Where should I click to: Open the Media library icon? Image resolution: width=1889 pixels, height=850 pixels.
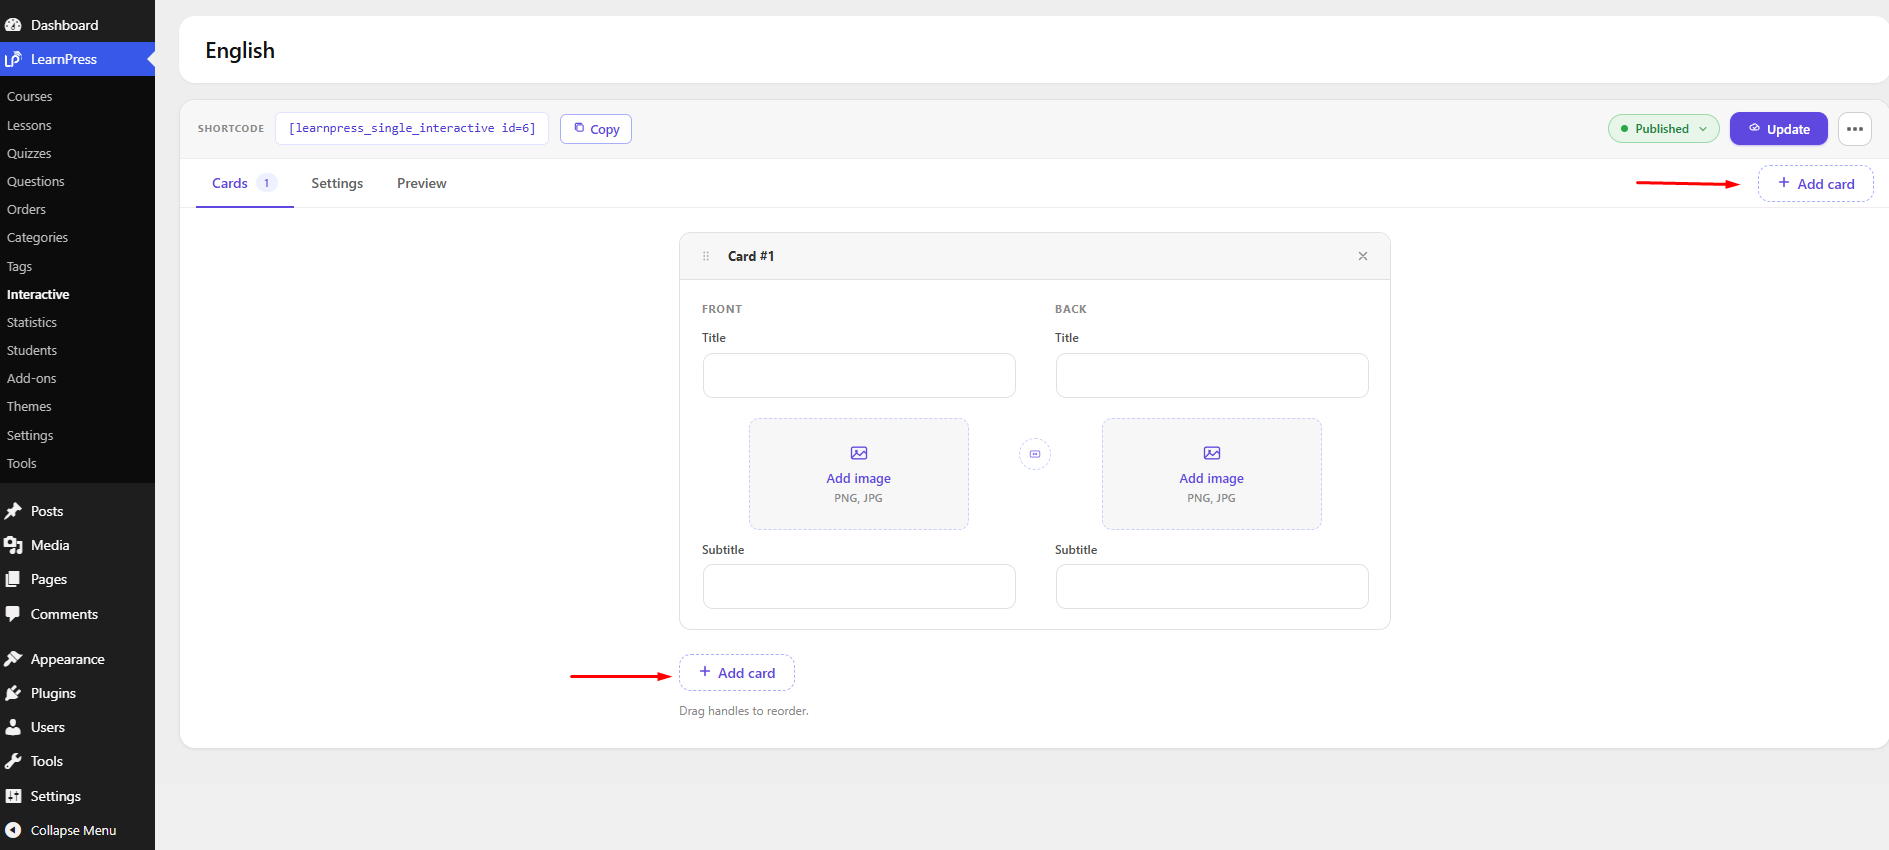(13, 545)
